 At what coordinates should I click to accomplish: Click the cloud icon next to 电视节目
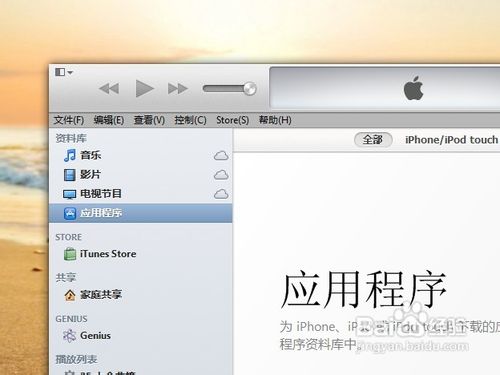tap(221, 194)
